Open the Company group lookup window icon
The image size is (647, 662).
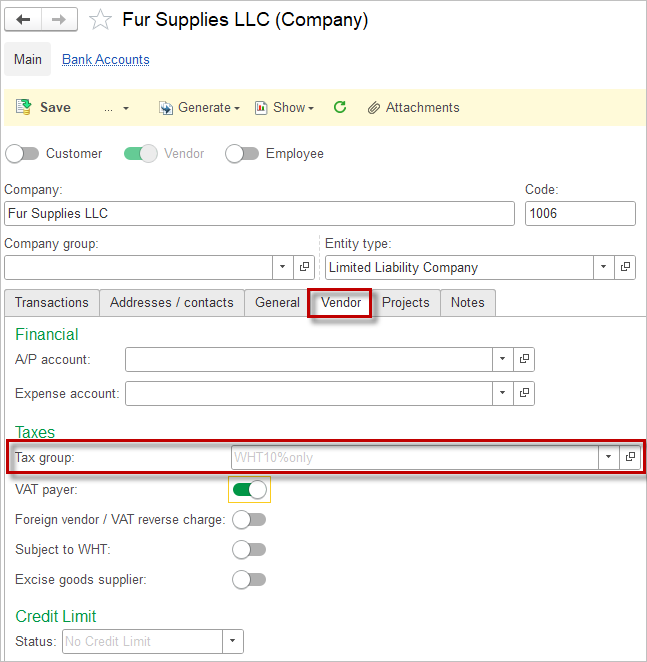(305, 268)
